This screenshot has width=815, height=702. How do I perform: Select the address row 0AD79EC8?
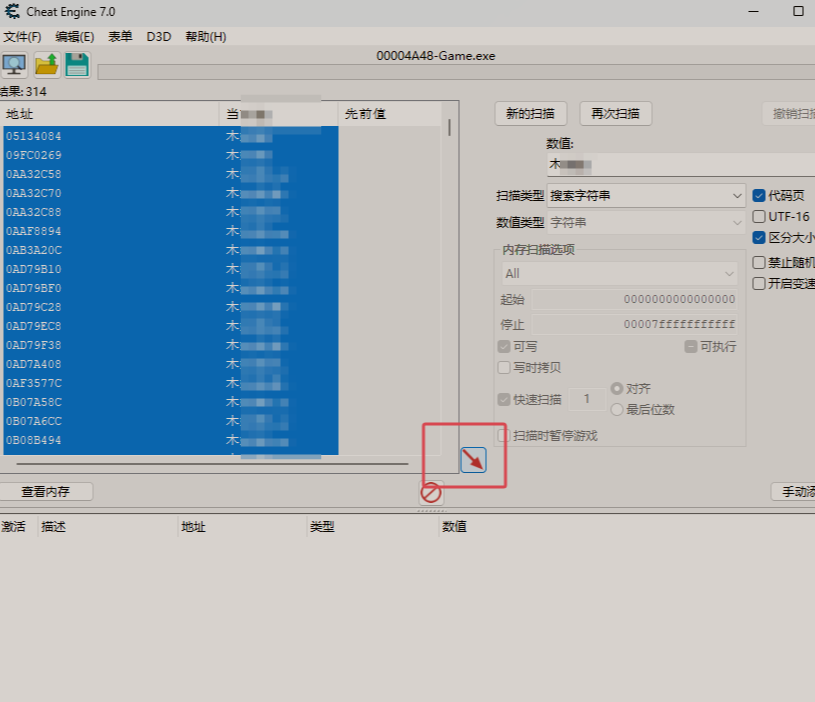coord(171,326)
